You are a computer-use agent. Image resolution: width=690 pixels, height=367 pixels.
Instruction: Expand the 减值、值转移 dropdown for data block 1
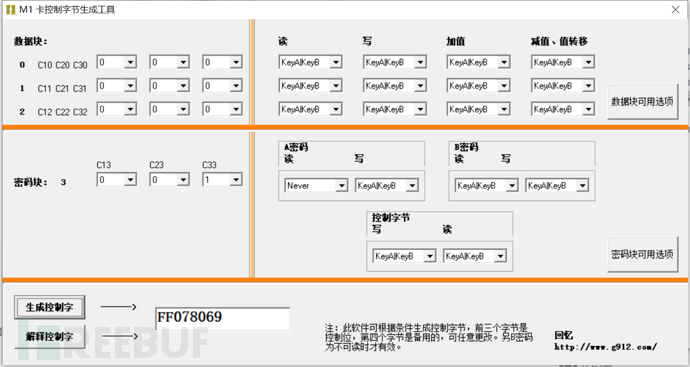[x=563, y=85]
